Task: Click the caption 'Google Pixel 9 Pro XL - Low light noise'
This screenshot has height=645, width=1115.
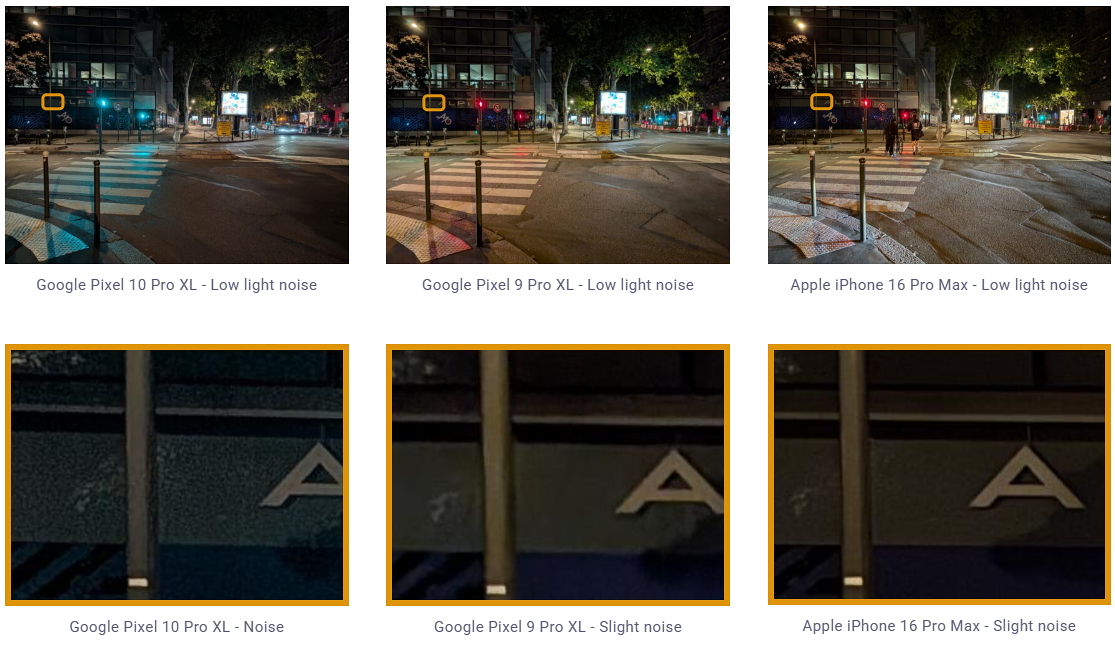Action: [x=558, y=284]
